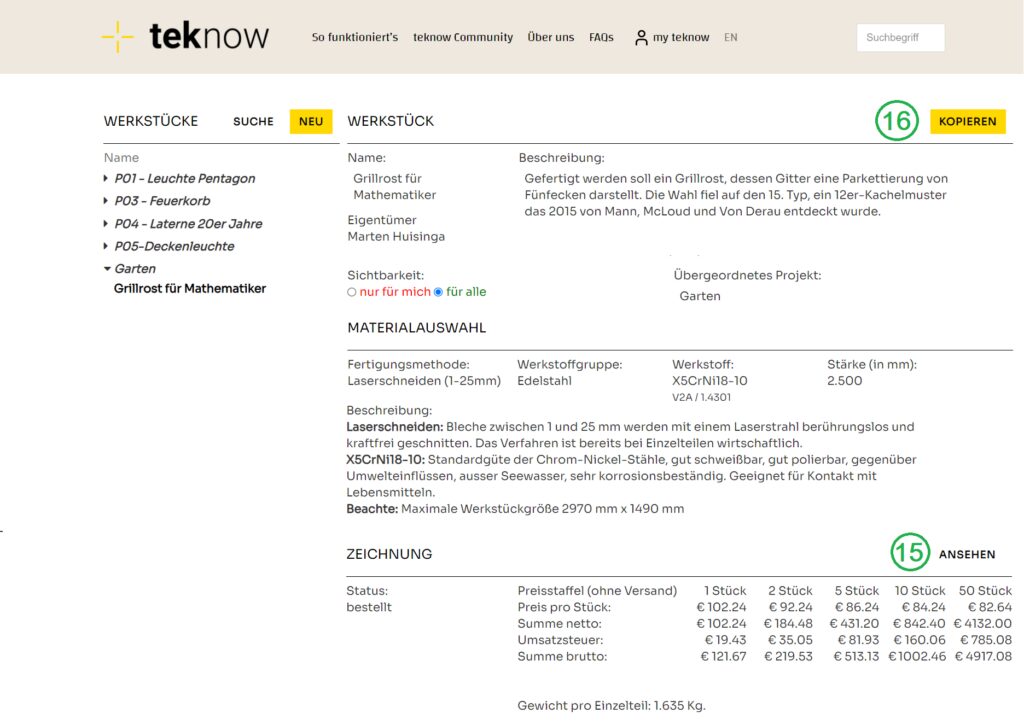This screenshot has width=1024, height=725.
Task: Select the Garten project label
Action: [x=135, y=268]
